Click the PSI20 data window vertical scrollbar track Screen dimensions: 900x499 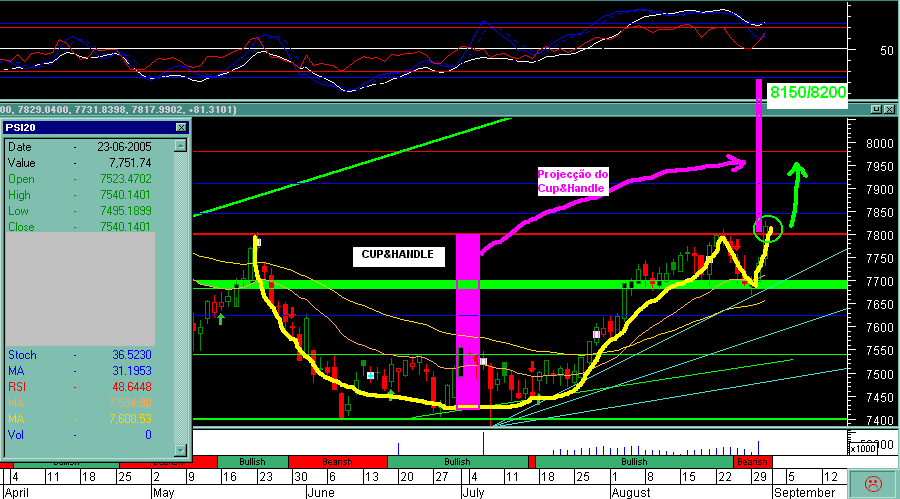click(180, 297)
